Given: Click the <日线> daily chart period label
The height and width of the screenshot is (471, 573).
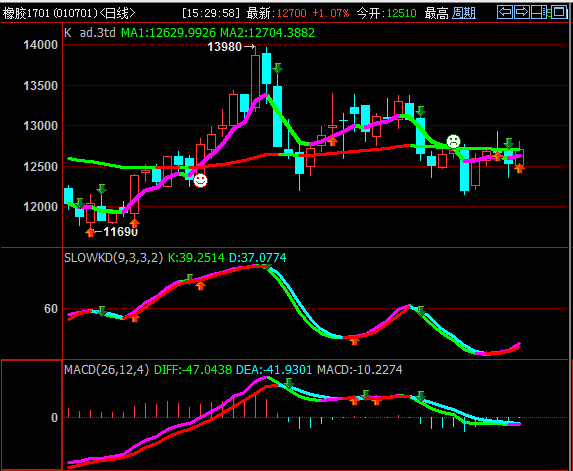Looking at the screenshot, I should pyautogui.click(x=117, y=13).
